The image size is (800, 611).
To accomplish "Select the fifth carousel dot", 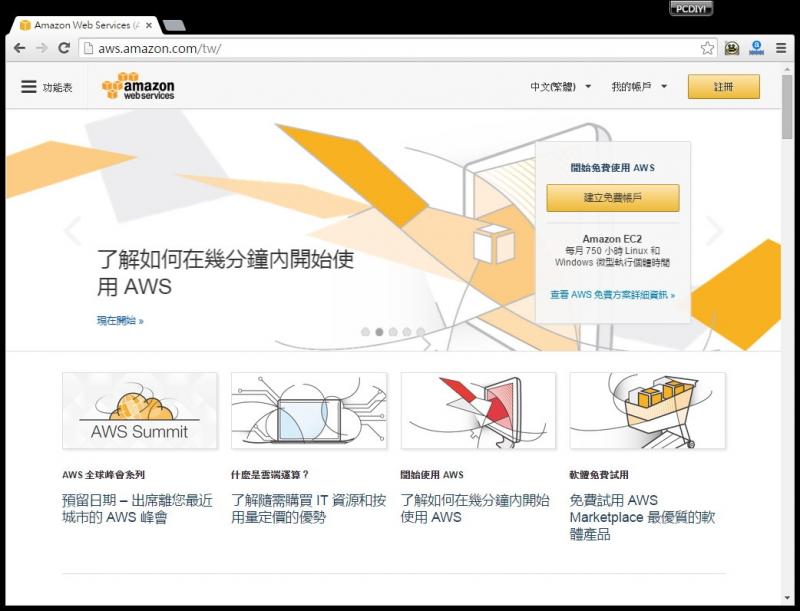I will [x=420, y=332].
